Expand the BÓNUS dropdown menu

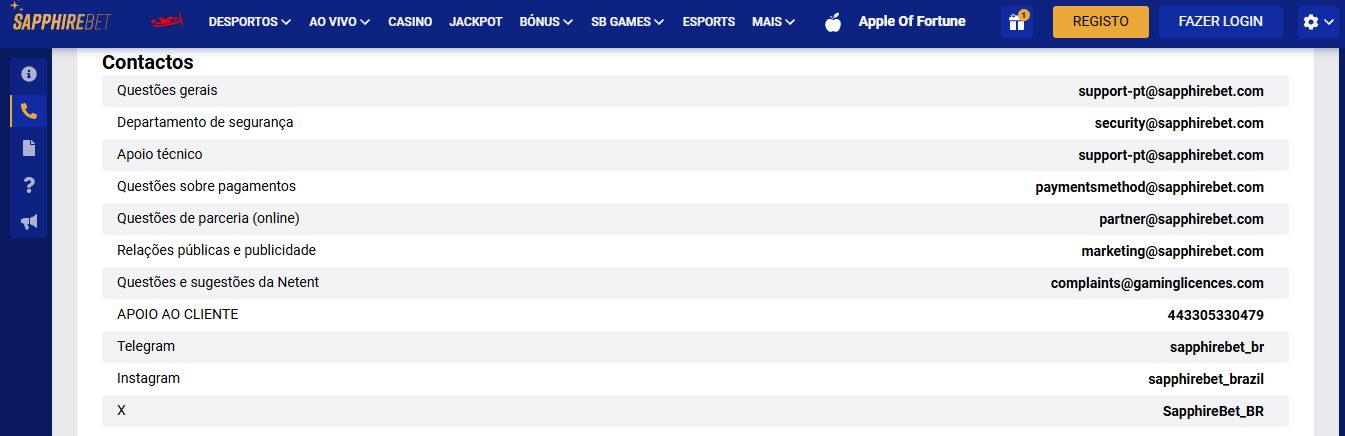click(546, 22)
